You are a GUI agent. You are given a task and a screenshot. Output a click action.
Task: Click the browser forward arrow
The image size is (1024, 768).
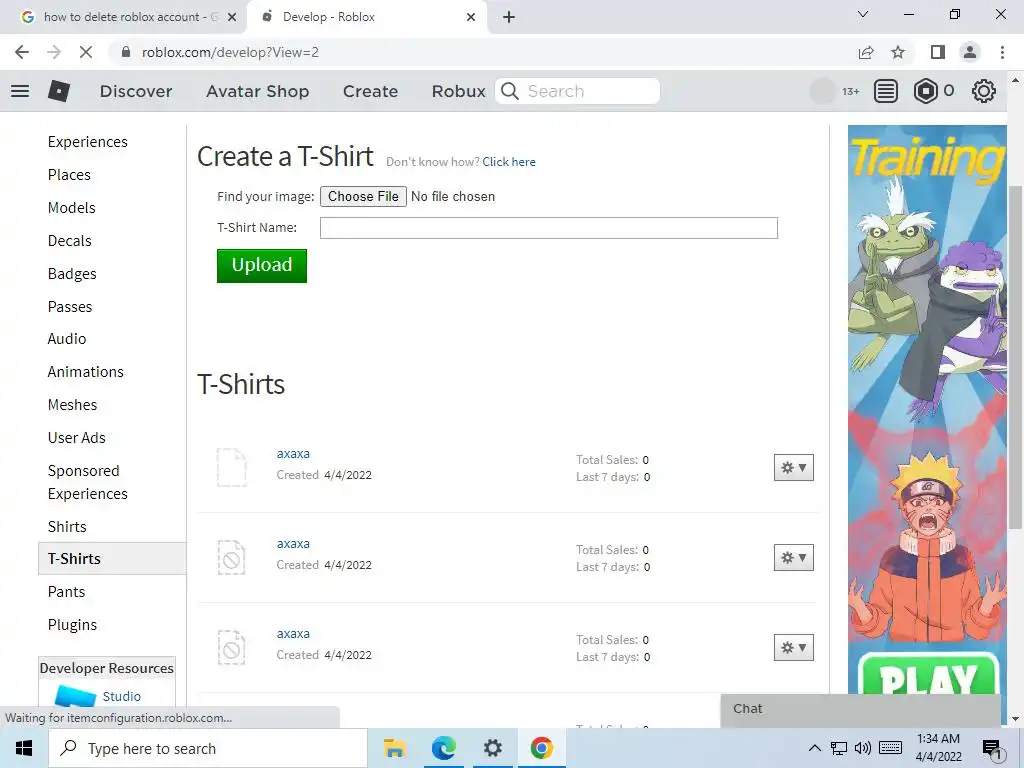click(54, 52)
